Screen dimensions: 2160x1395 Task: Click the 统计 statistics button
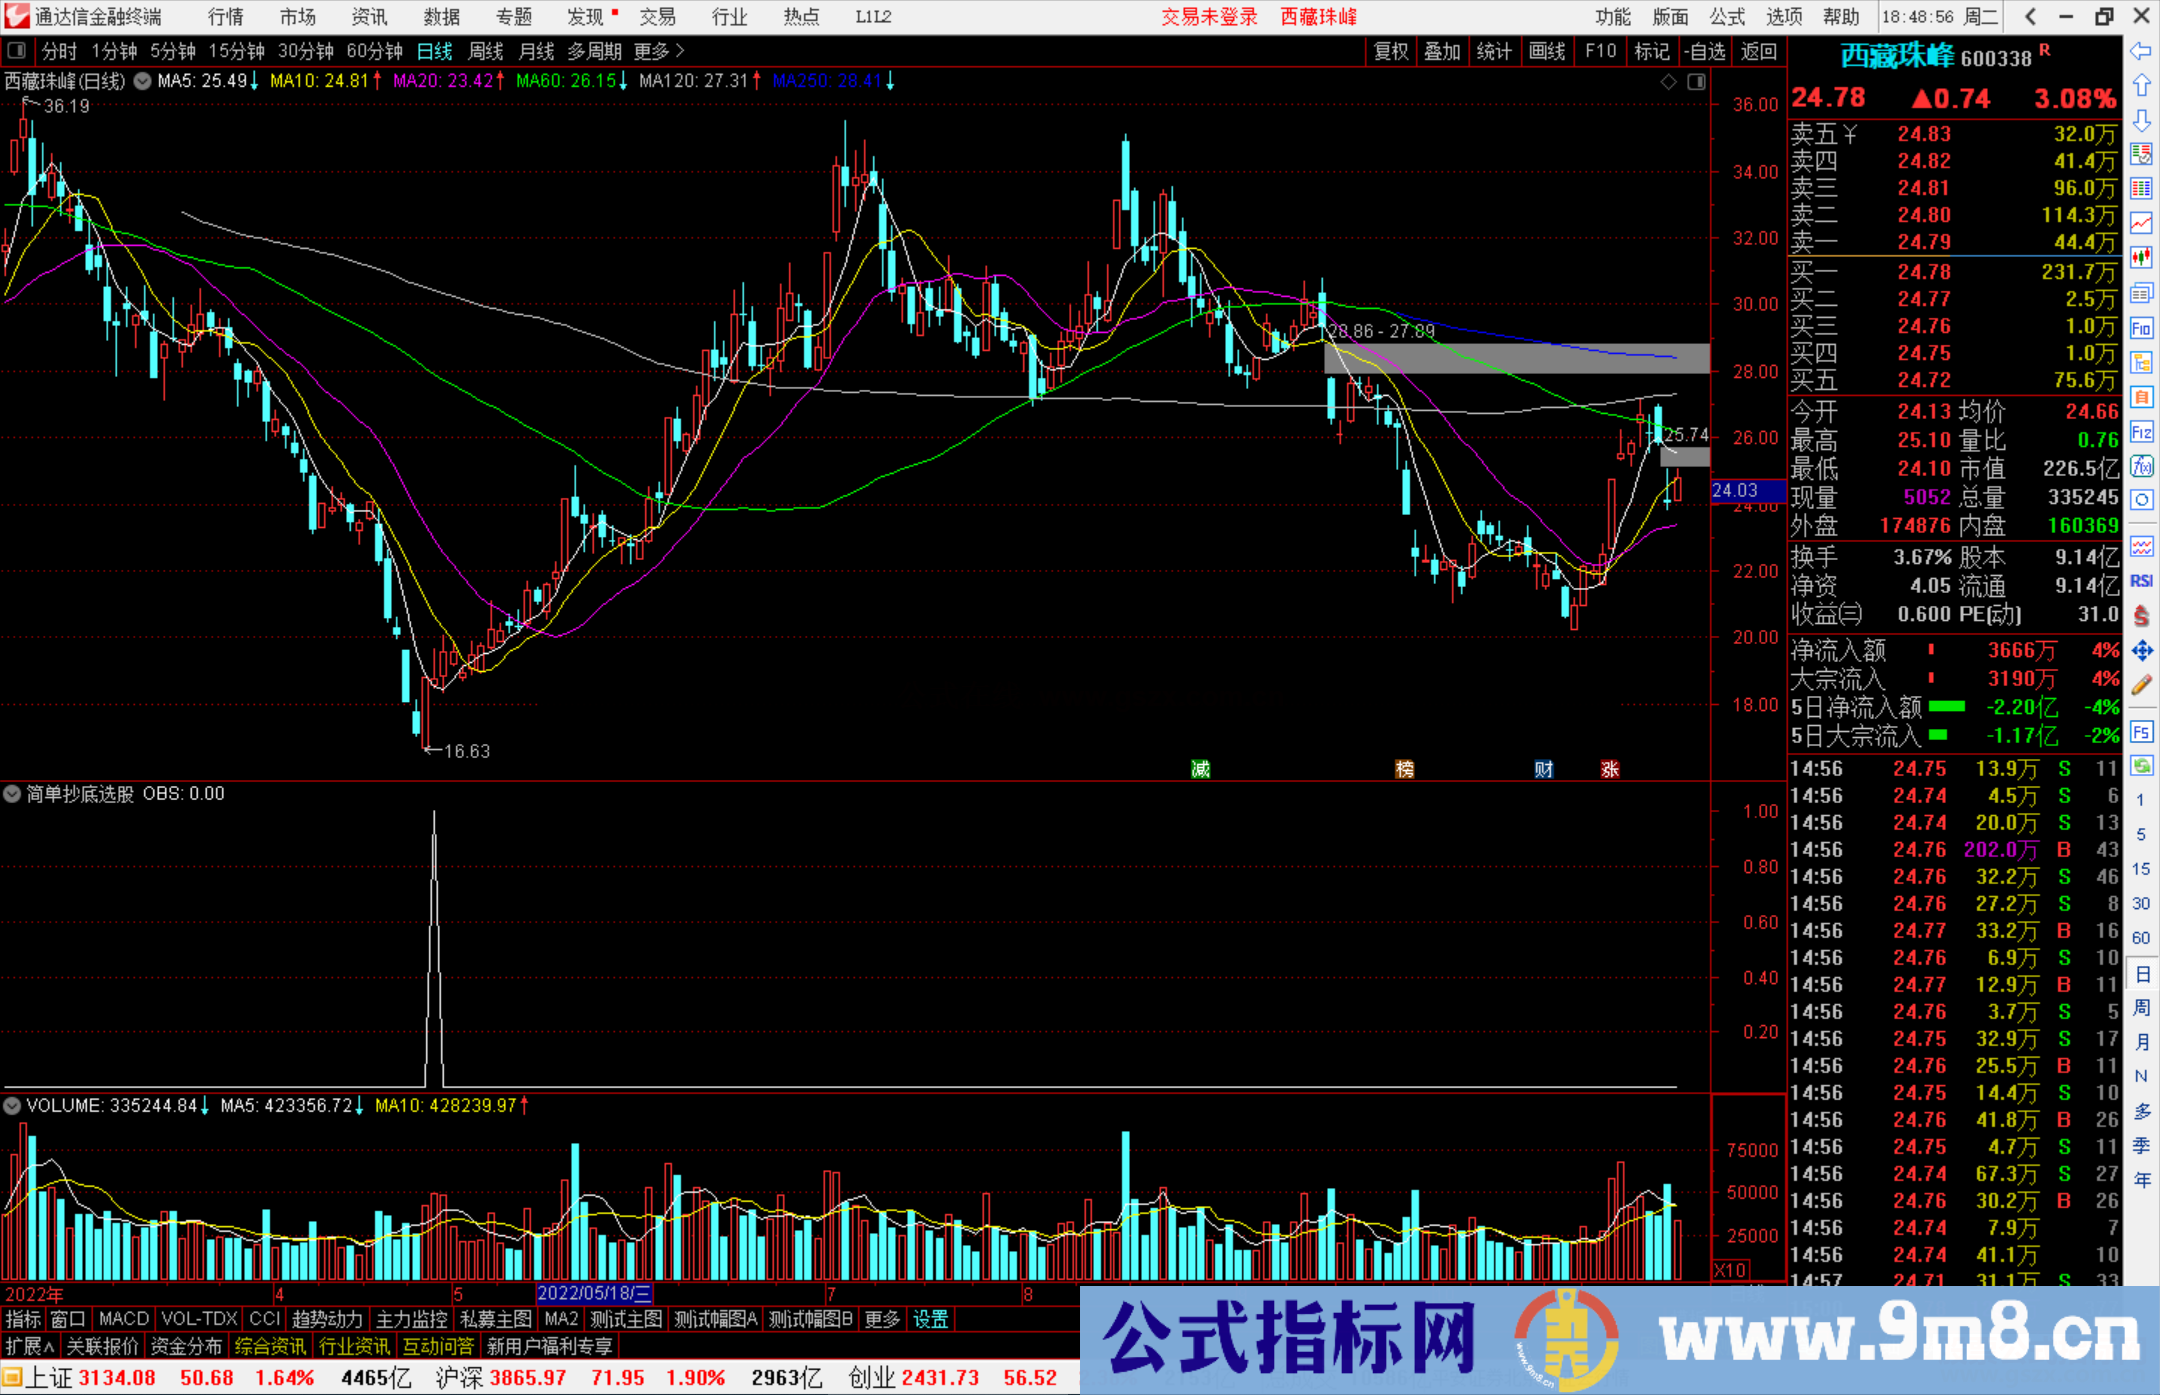pos(1494,51)
